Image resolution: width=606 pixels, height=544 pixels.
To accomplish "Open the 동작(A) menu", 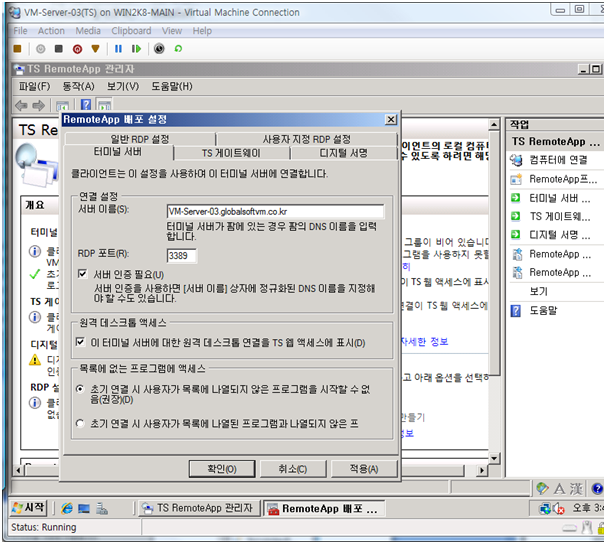I will point(78,86).
